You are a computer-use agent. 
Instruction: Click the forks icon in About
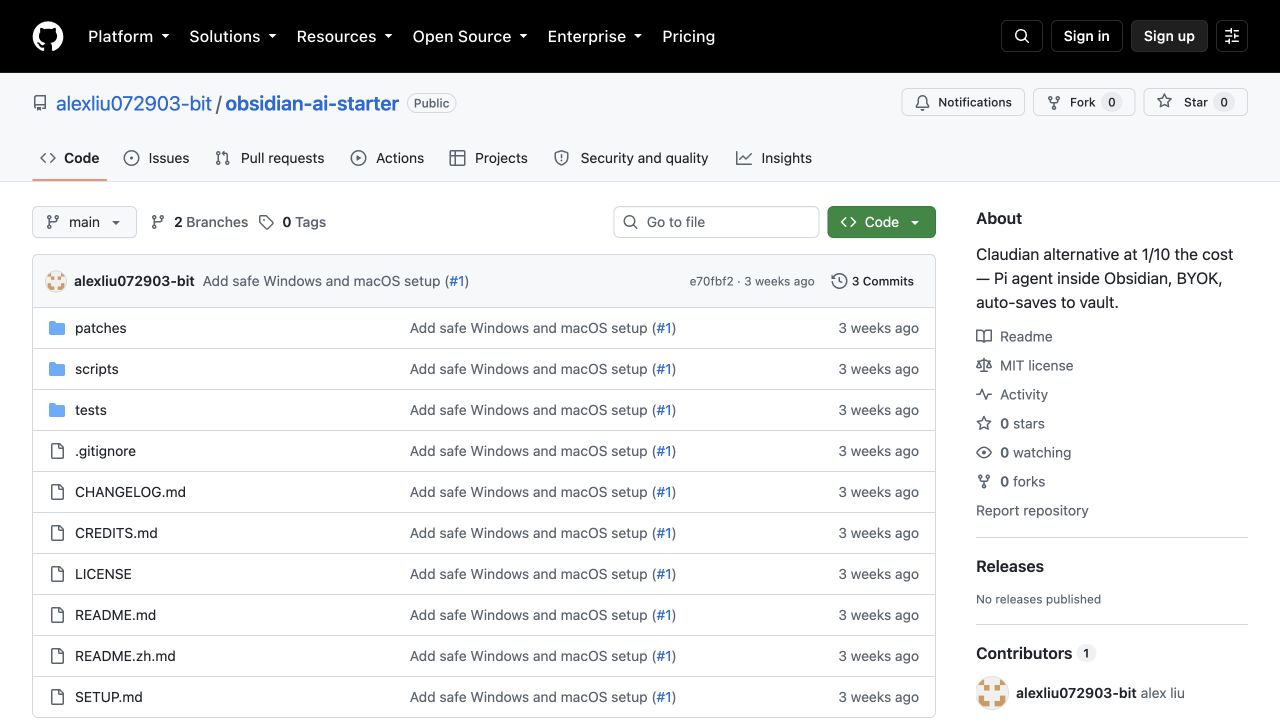click(984, 482)
